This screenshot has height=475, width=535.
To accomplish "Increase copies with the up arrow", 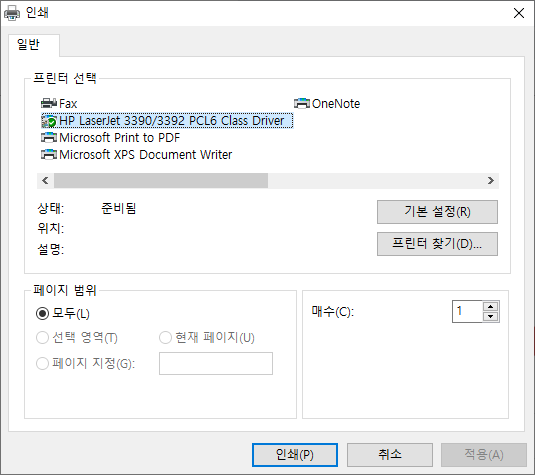I will click(491, 306).
